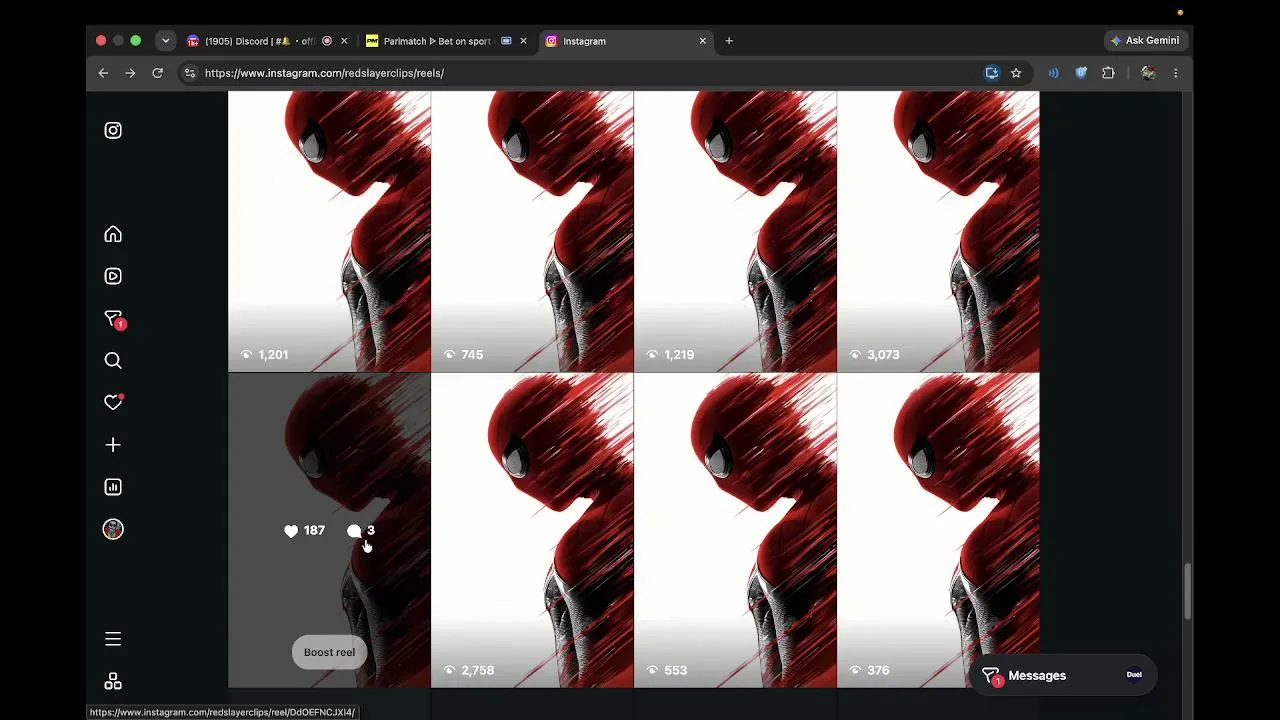Open the Chrome Extensions puzzle icon
The image size is (1280, 720).
1108,73
